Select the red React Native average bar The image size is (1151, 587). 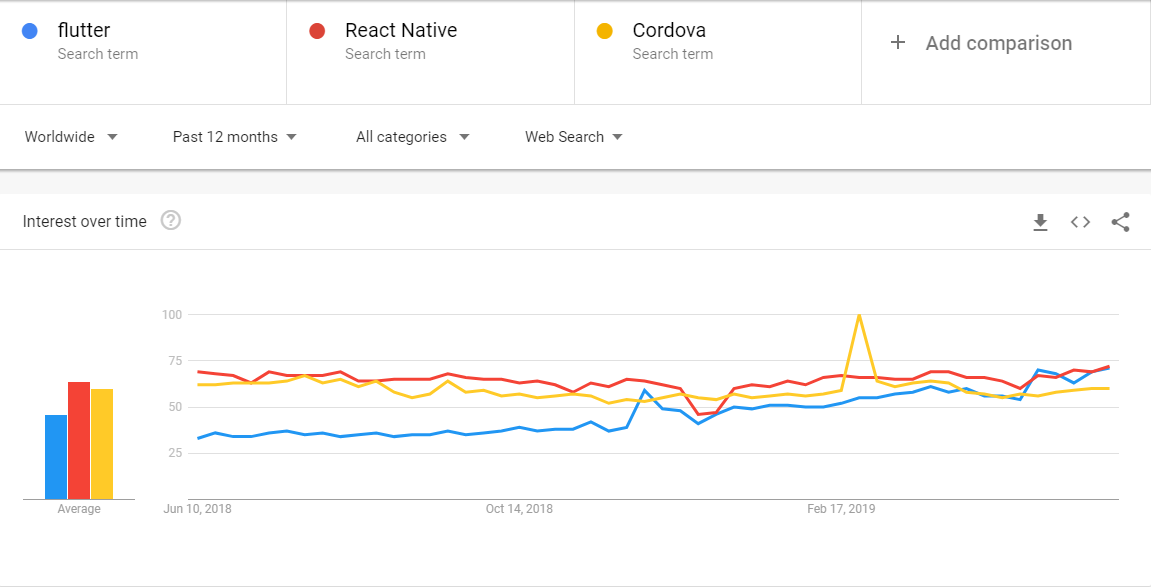[x=79, y=441]
